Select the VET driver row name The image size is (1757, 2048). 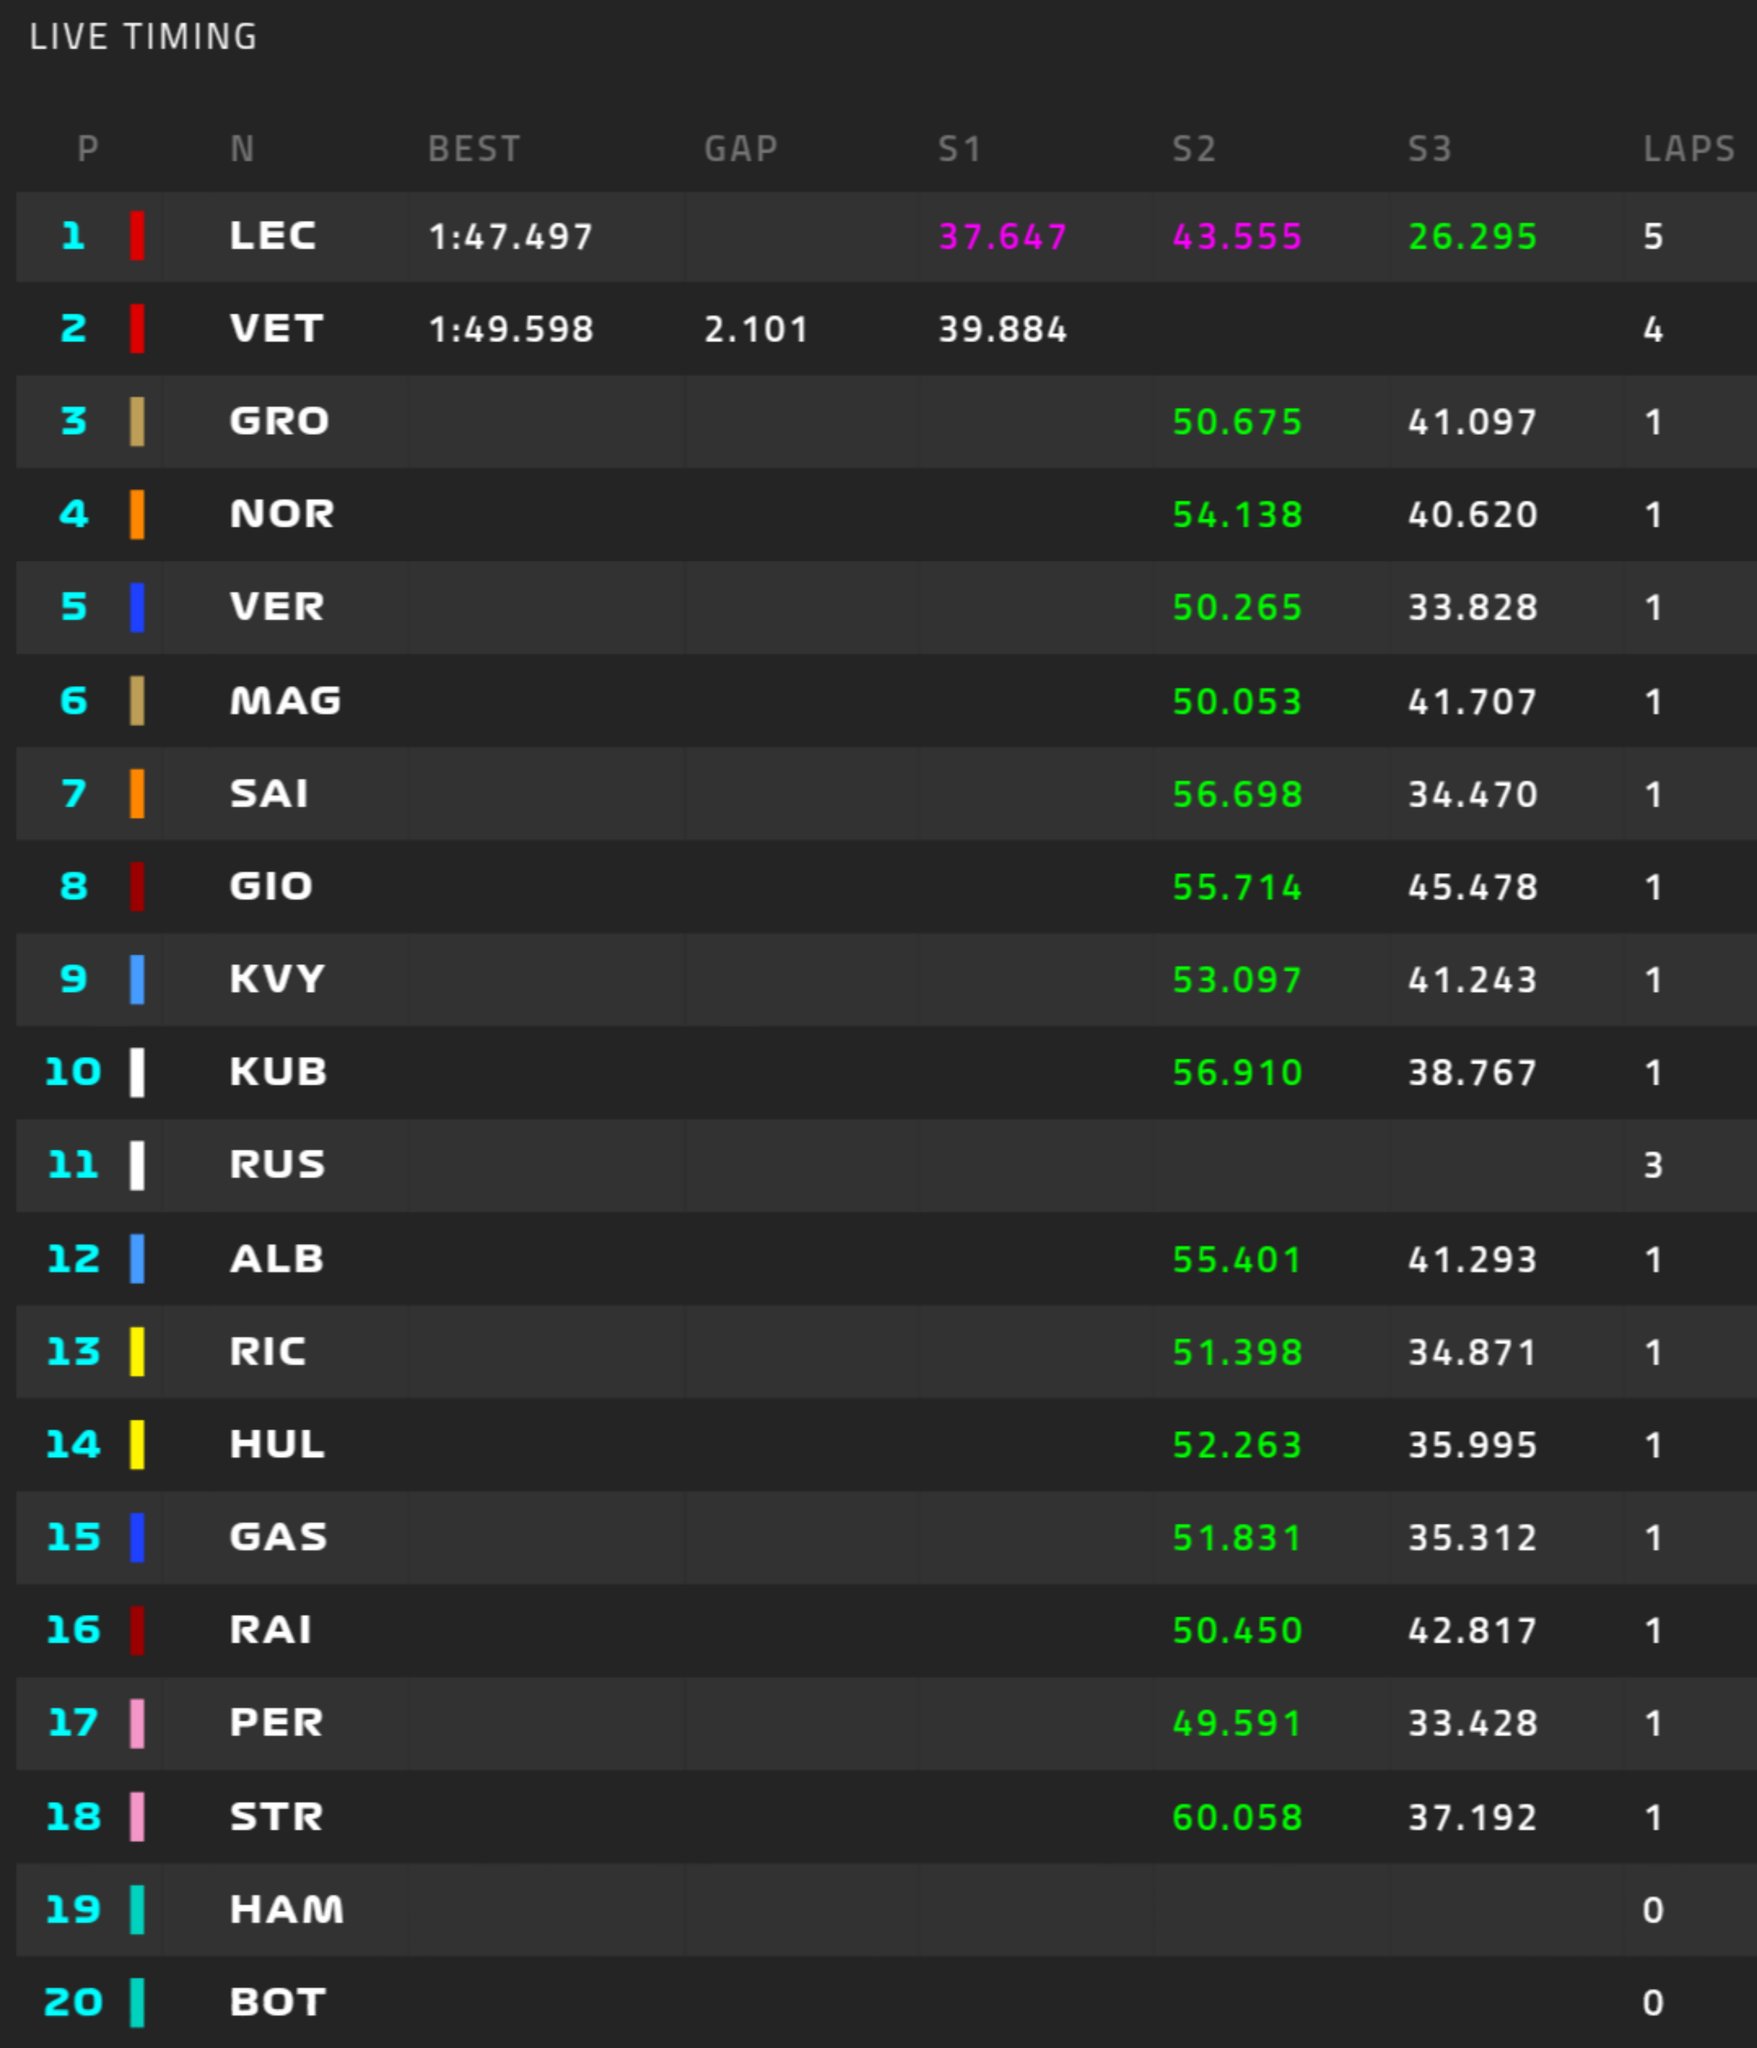tap(276, 329)
